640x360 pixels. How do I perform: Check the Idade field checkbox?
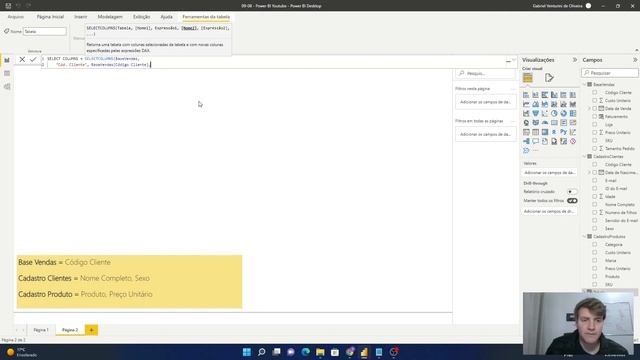(595, 197)
